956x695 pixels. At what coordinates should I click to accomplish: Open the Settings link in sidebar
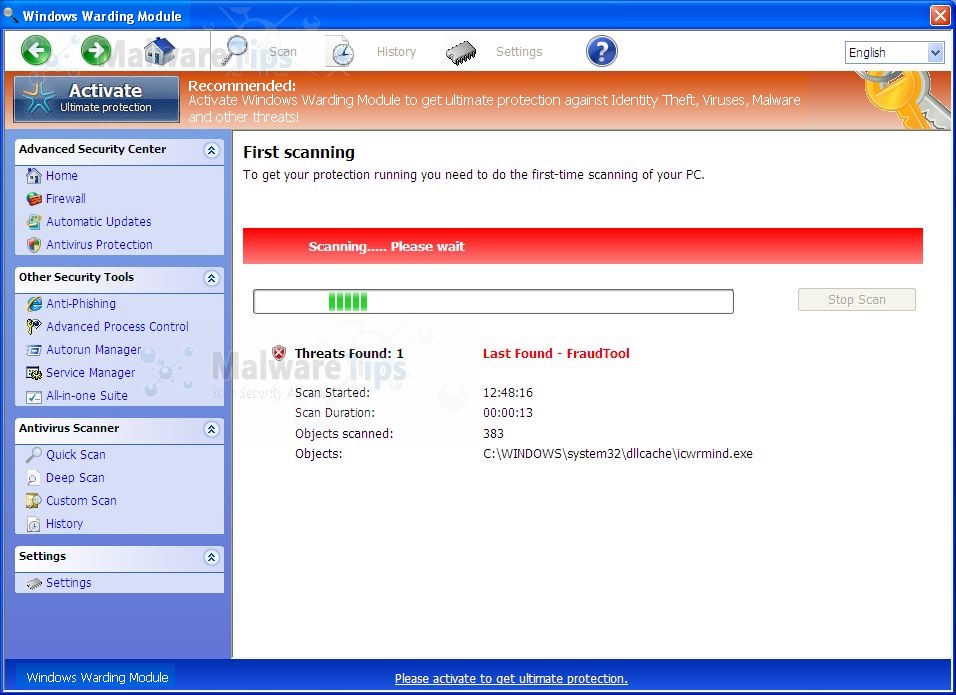click(x=68, y=583)
